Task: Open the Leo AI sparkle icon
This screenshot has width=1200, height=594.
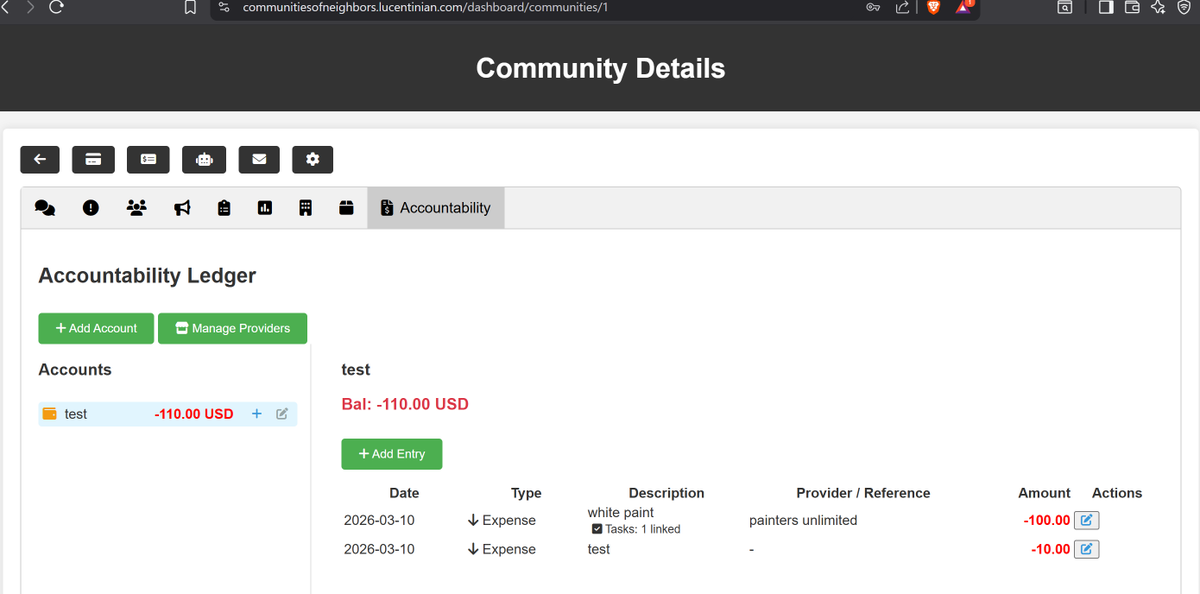Action: [1158, 7]
